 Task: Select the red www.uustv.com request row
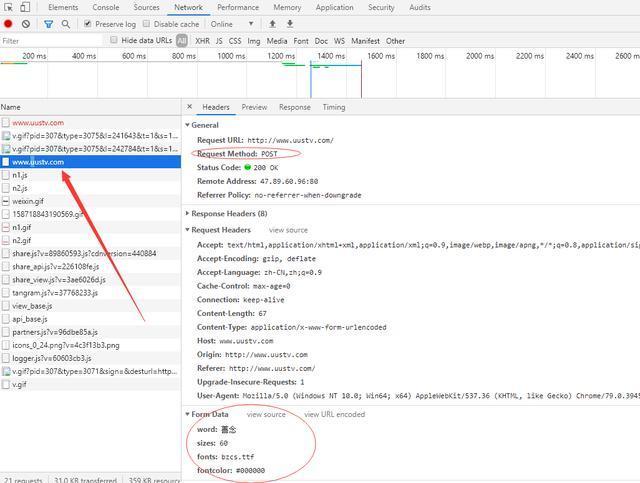pos(90,122)
